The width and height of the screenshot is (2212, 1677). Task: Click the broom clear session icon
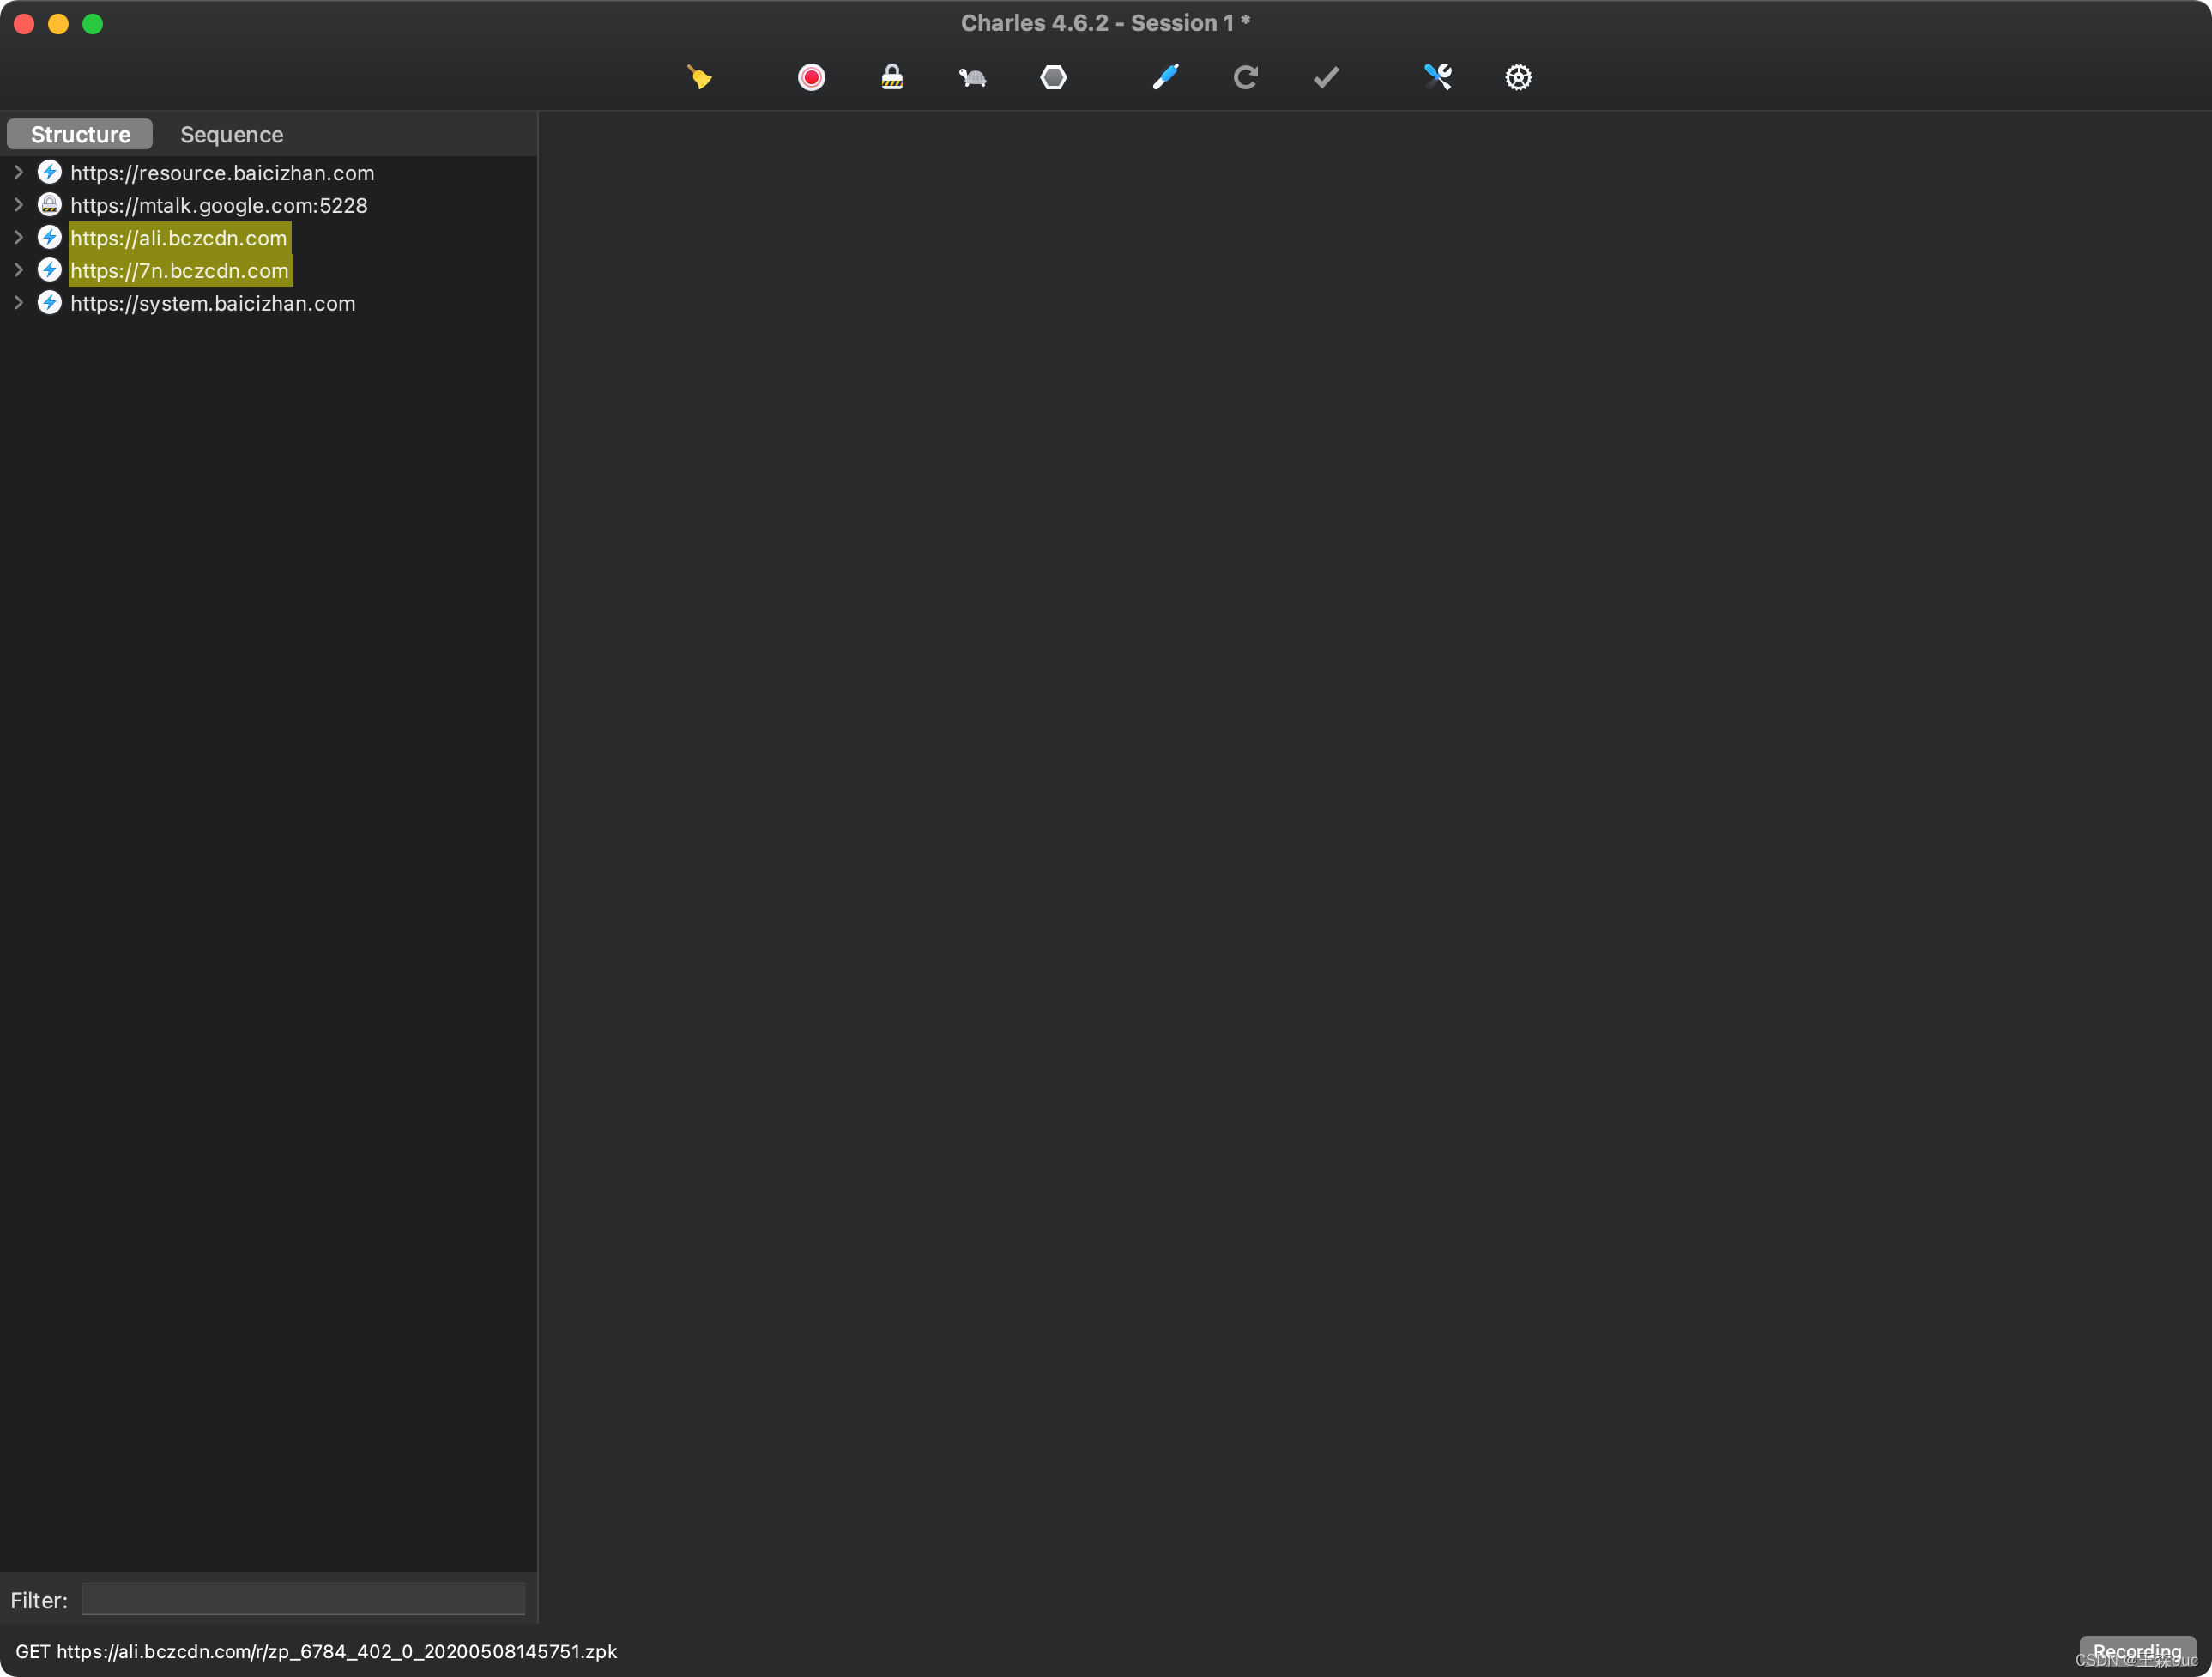(699, 77)
